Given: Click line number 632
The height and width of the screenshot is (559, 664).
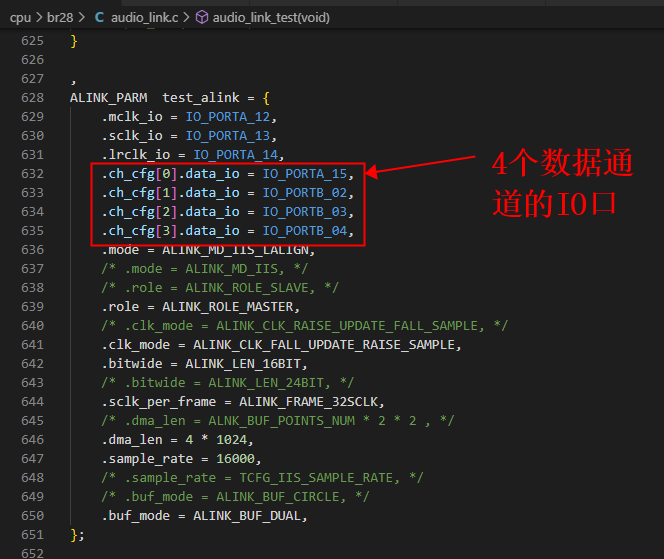Looking at the screenshot, I should (33, 174).
